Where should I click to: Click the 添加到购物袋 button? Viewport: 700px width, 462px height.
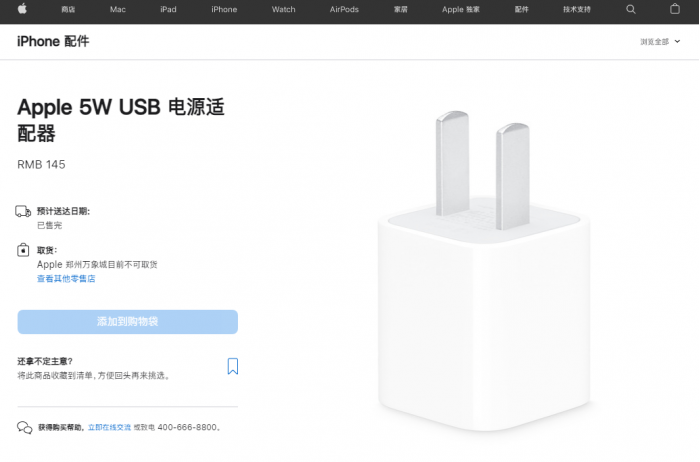(128, 322)
